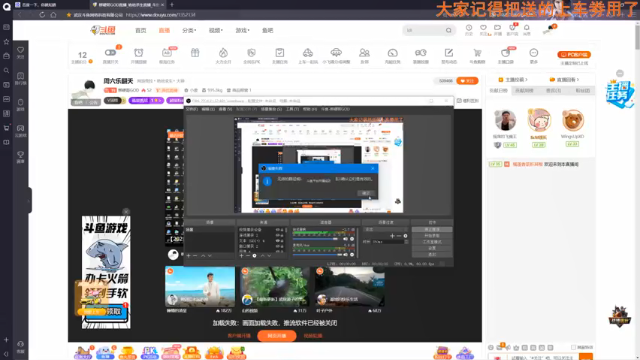Screen dimensions: 640x360
Task: Click the search magnifier icon
Action: click(x=449, y=30)
